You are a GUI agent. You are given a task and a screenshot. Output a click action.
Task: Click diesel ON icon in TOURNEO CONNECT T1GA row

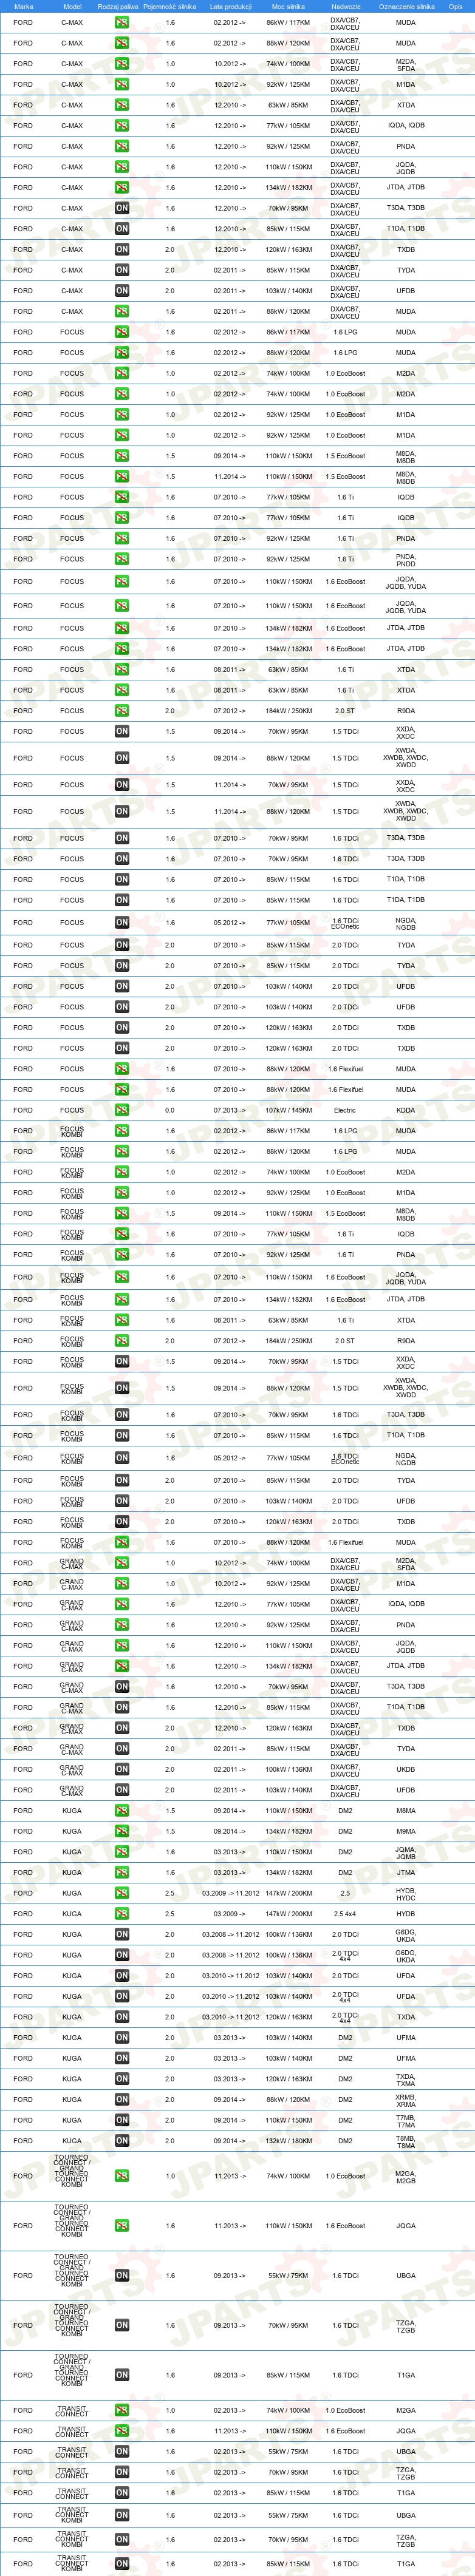tap(121, 2375)
